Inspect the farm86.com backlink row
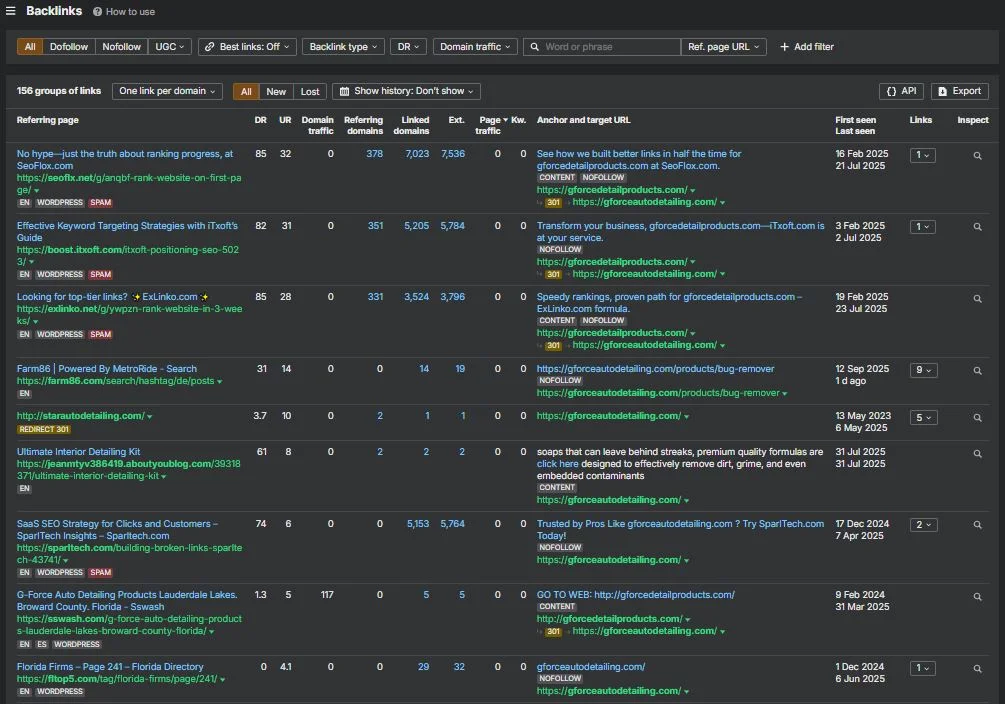Viewport: 1005px width, 704px height. click(x=977, y=371)
